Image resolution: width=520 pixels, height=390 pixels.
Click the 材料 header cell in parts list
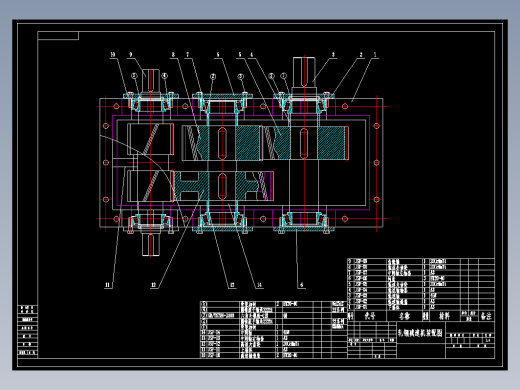point(444,316)
